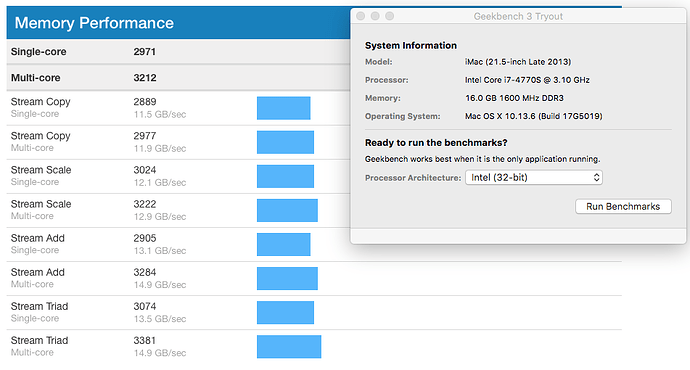This screenshot has height=370, width=690.
Task: Click the Stream Add multi-core bar
Action: pyautogui.click(x=287, y=278)
